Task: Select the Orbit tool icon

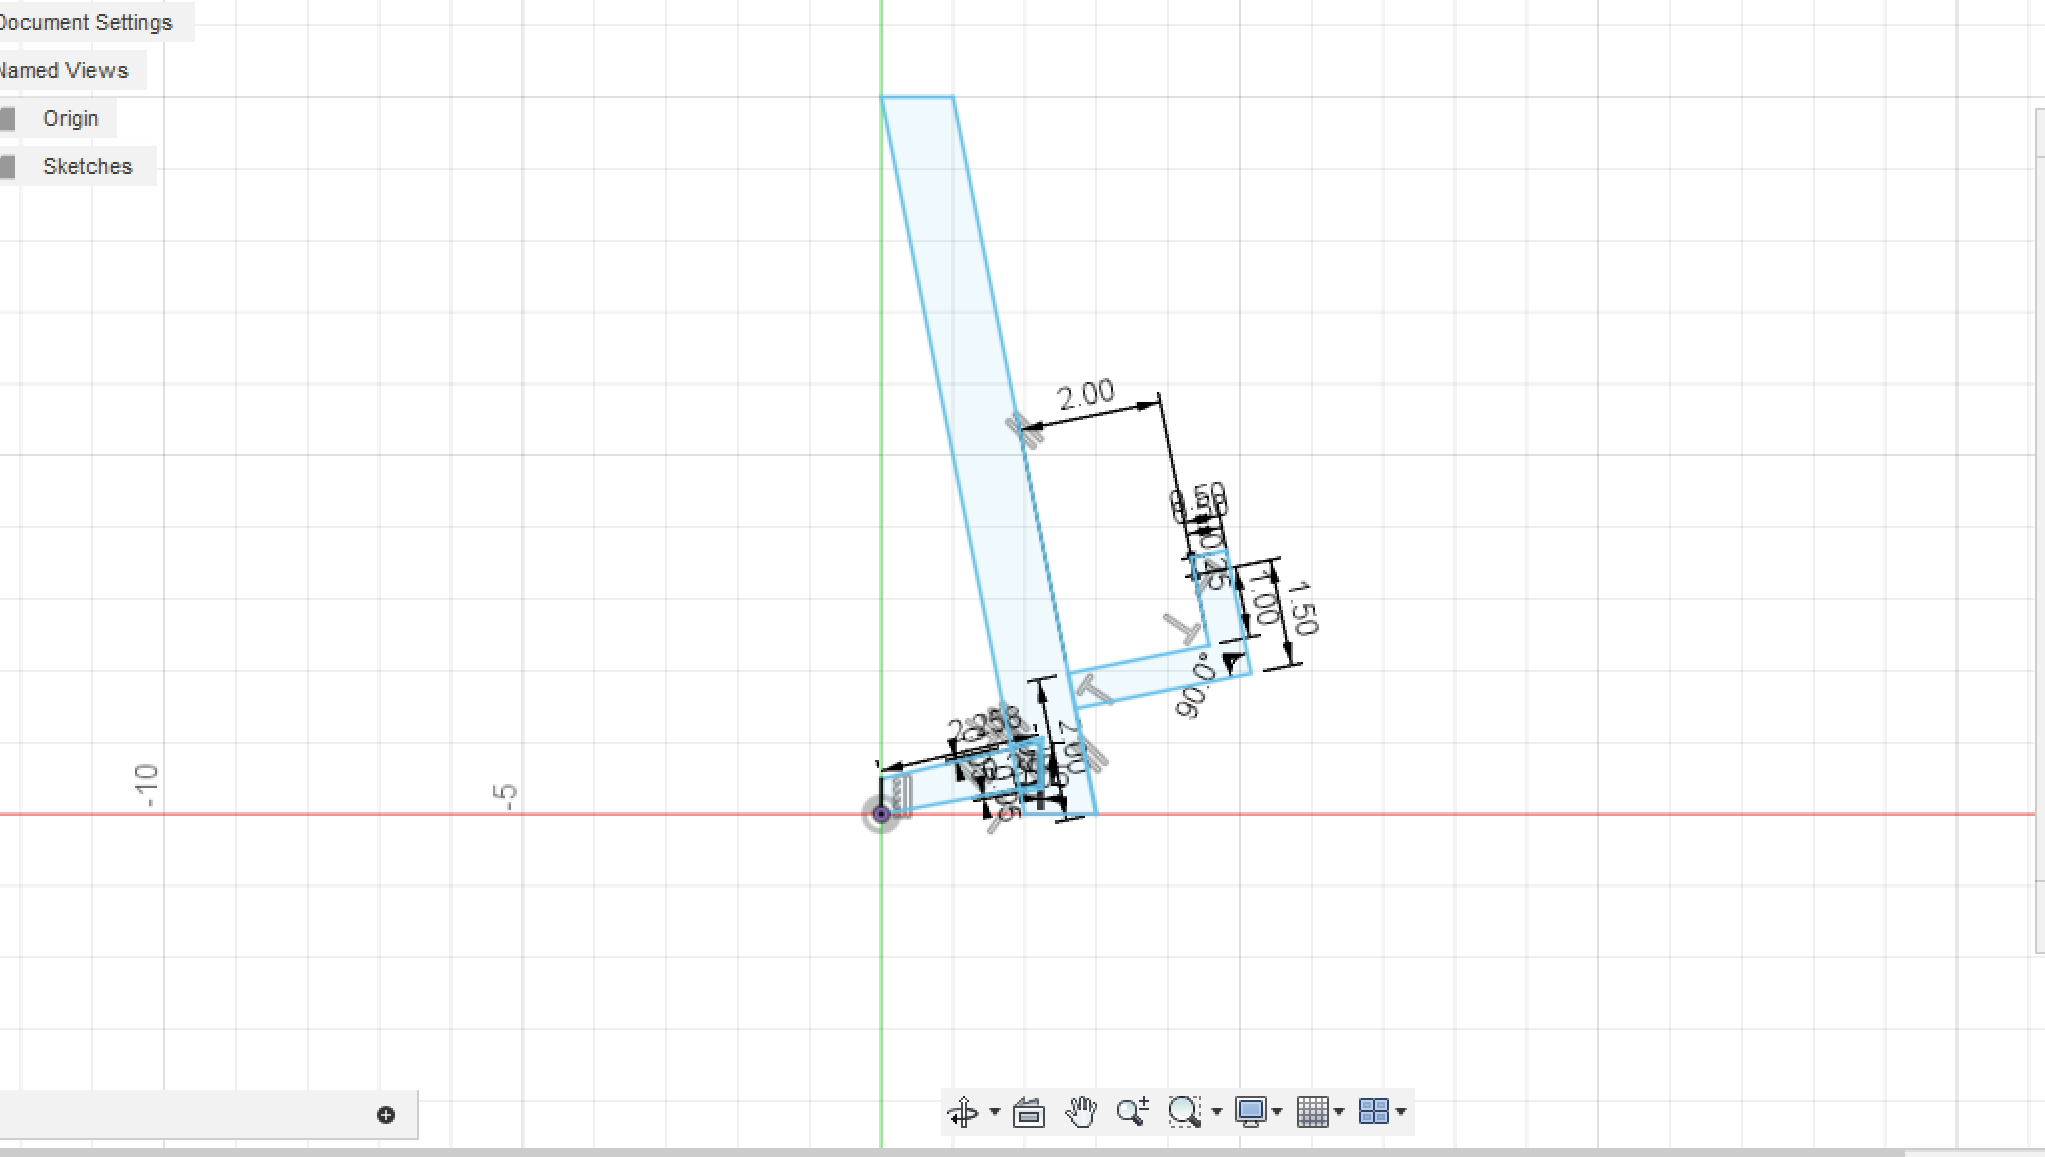Action: (x=963, y=1112)
